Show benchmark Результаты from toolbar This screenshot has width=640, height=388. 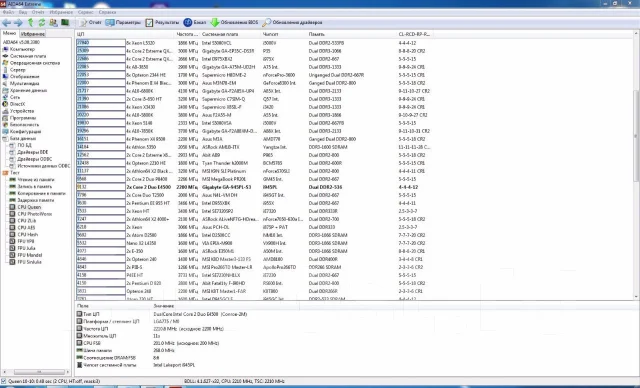click(162, 22)
